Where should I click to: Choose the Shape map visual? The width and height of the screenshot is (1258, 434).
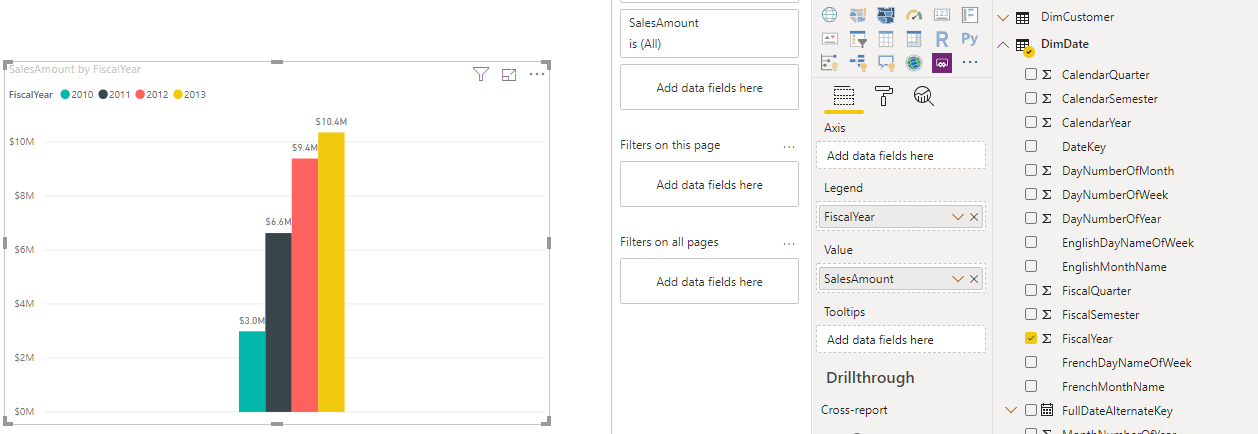point(885,15)
